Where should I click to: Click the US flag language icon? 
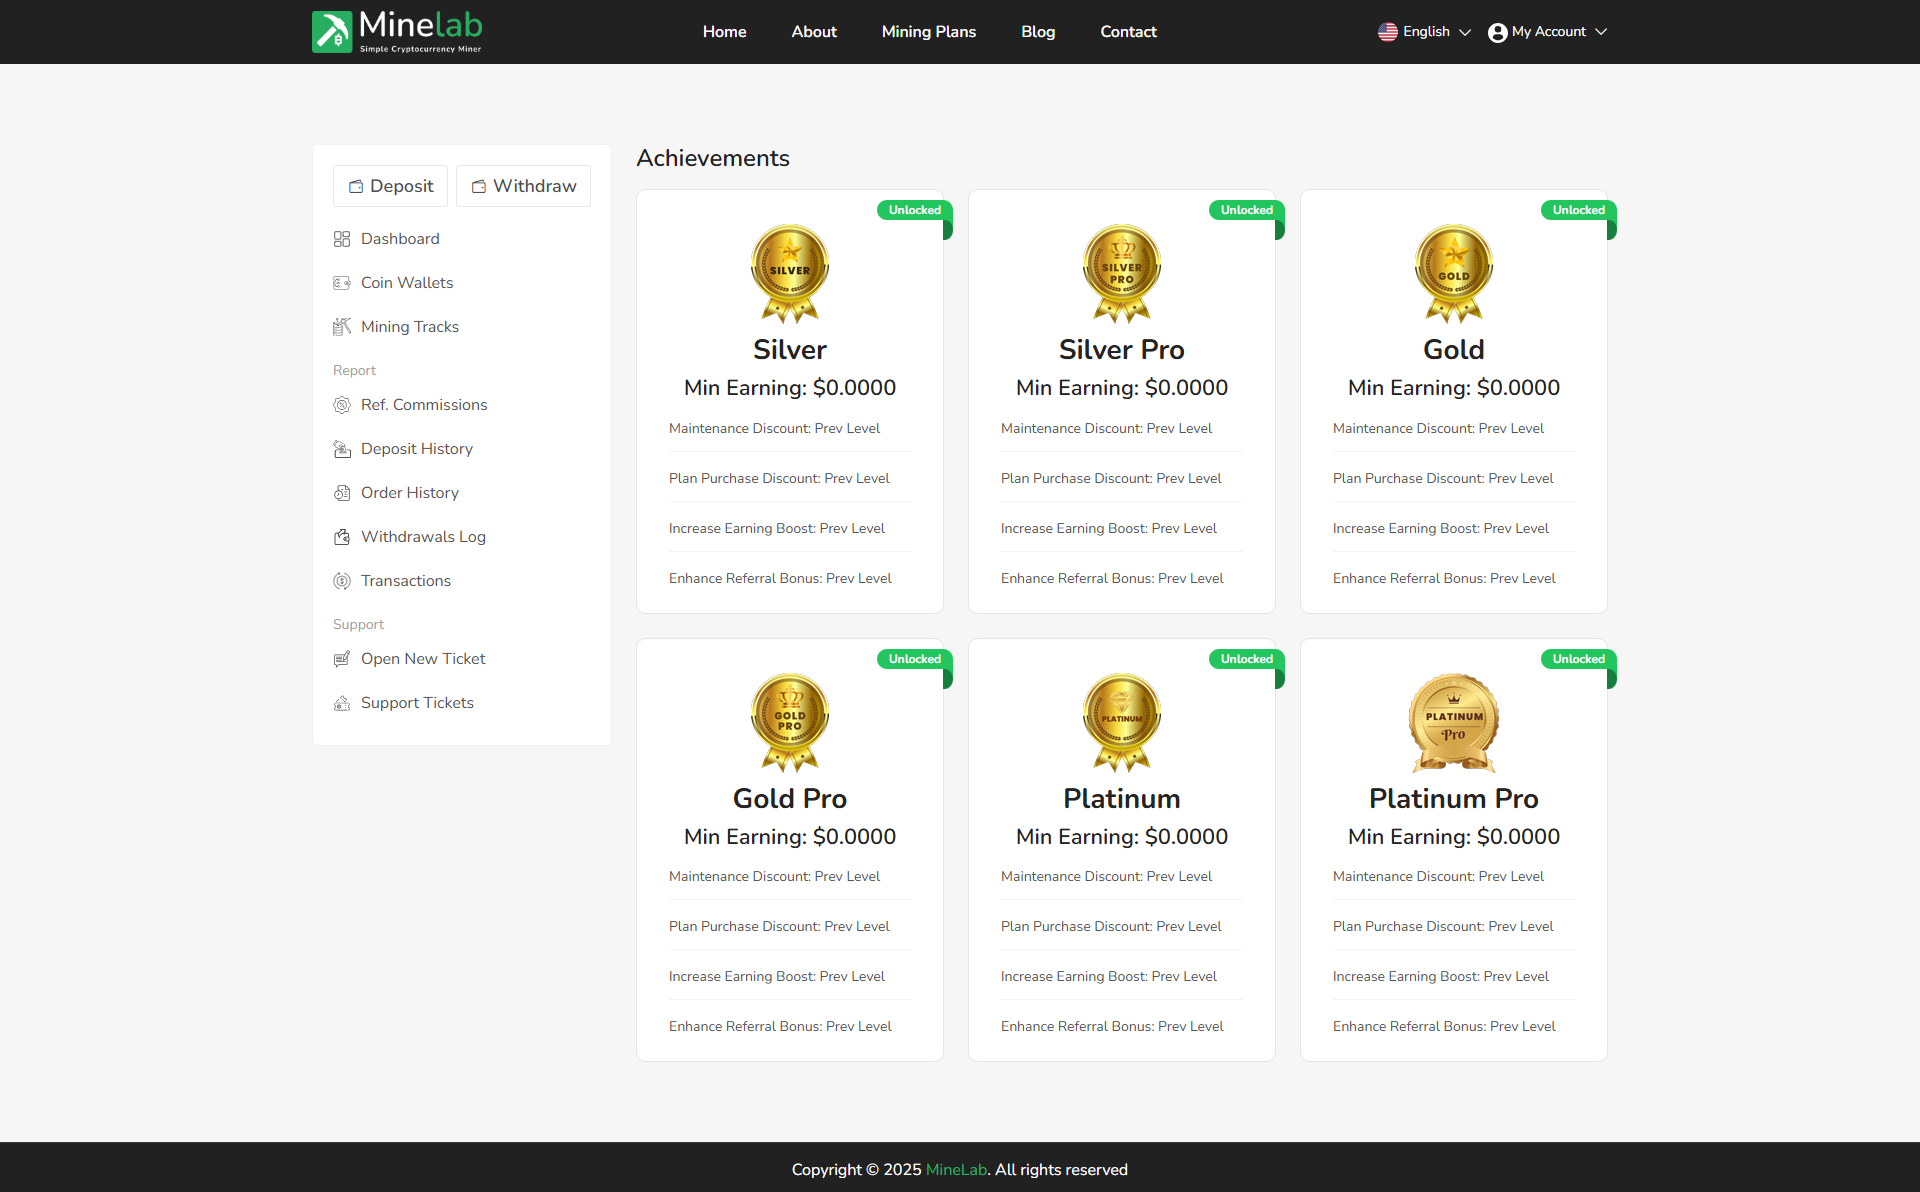tap(1387, 32)
